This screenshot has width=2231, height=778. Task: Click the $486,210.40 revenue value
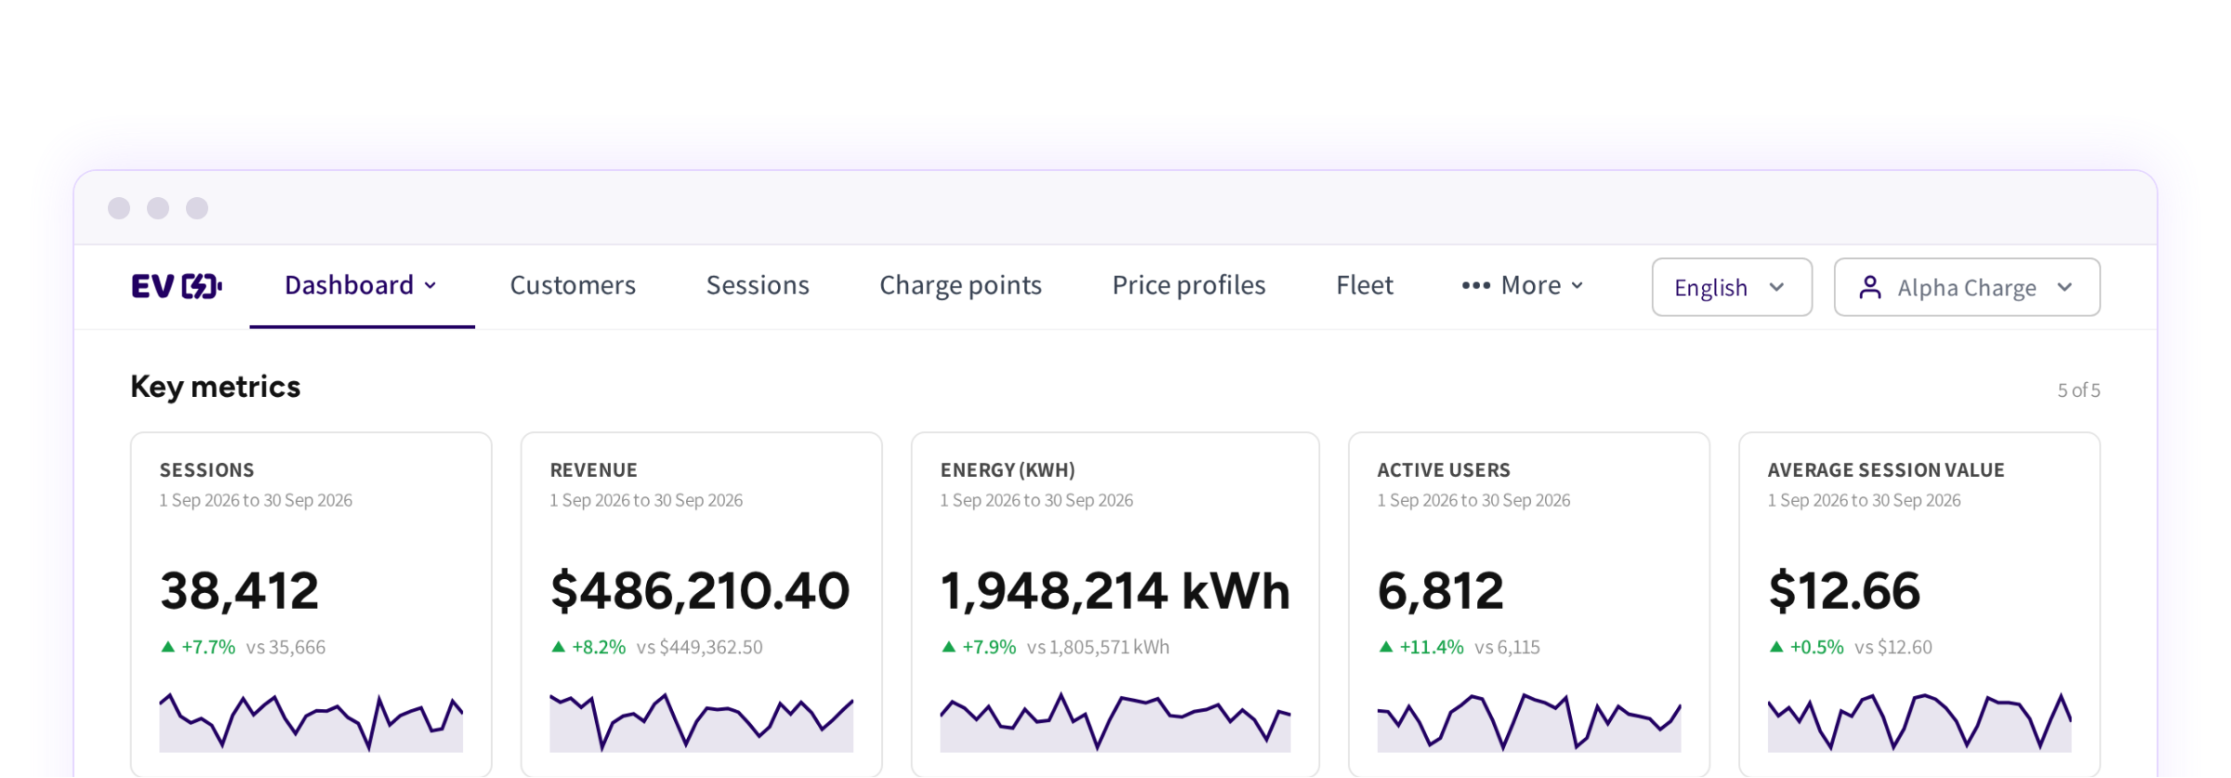[700, 591]
